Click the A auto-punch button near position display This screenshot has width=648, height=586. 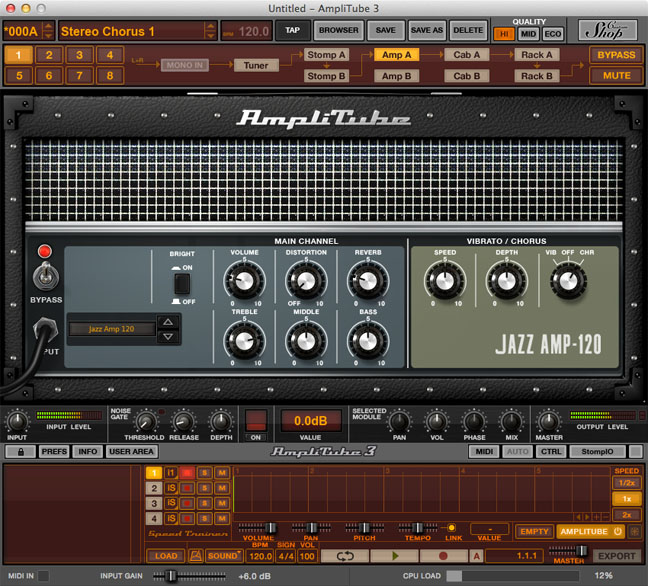click(476, 556)
